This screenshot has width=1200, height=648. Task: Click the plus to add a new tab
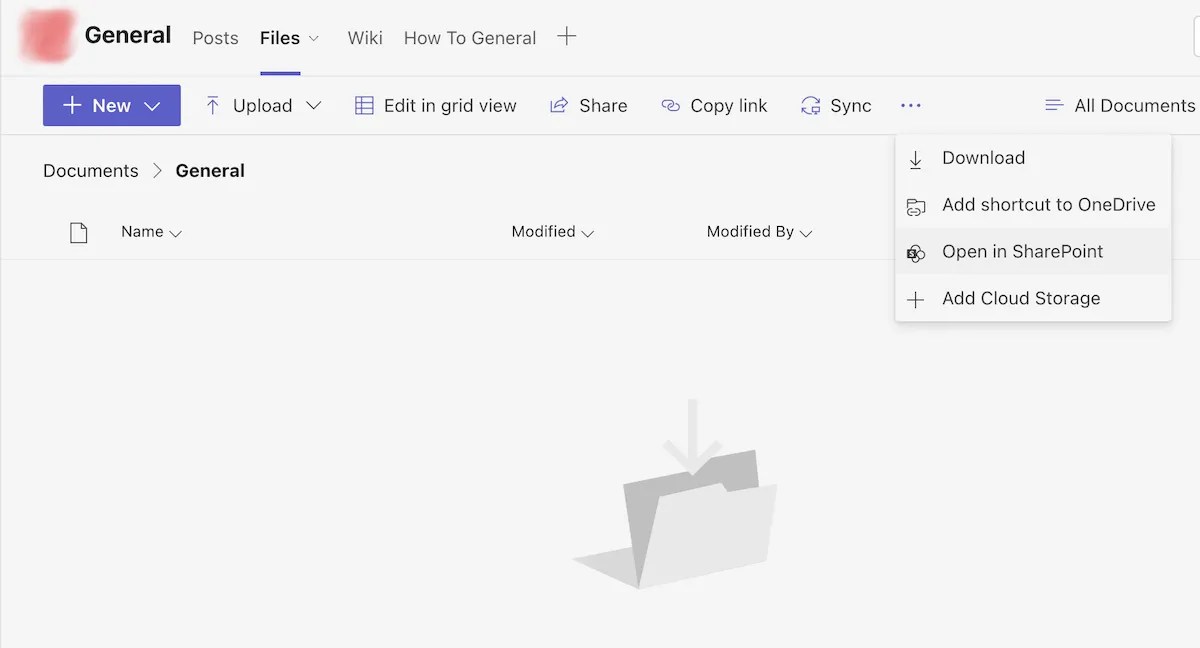[x=567, y=36]
